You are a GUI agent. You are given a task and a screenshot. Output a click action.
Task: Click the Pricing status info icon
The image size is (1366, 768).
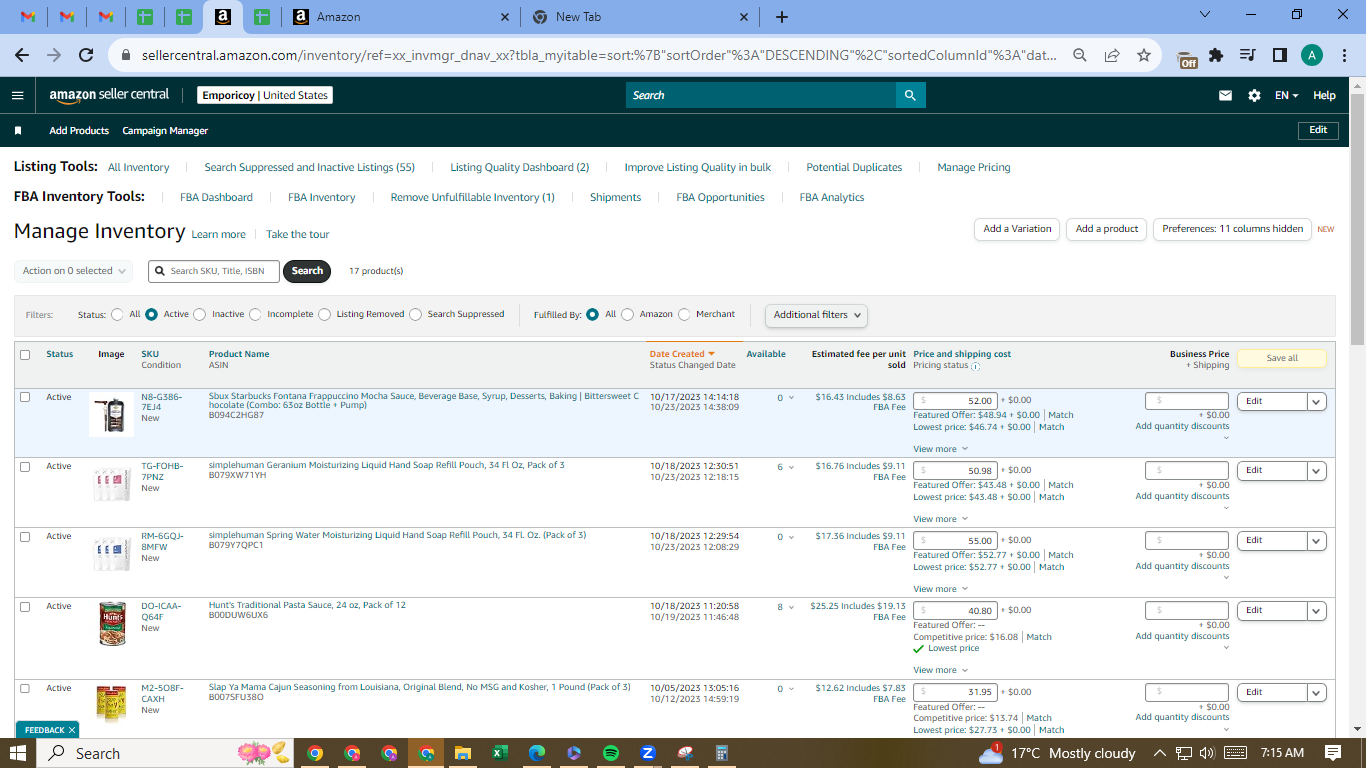975,366
